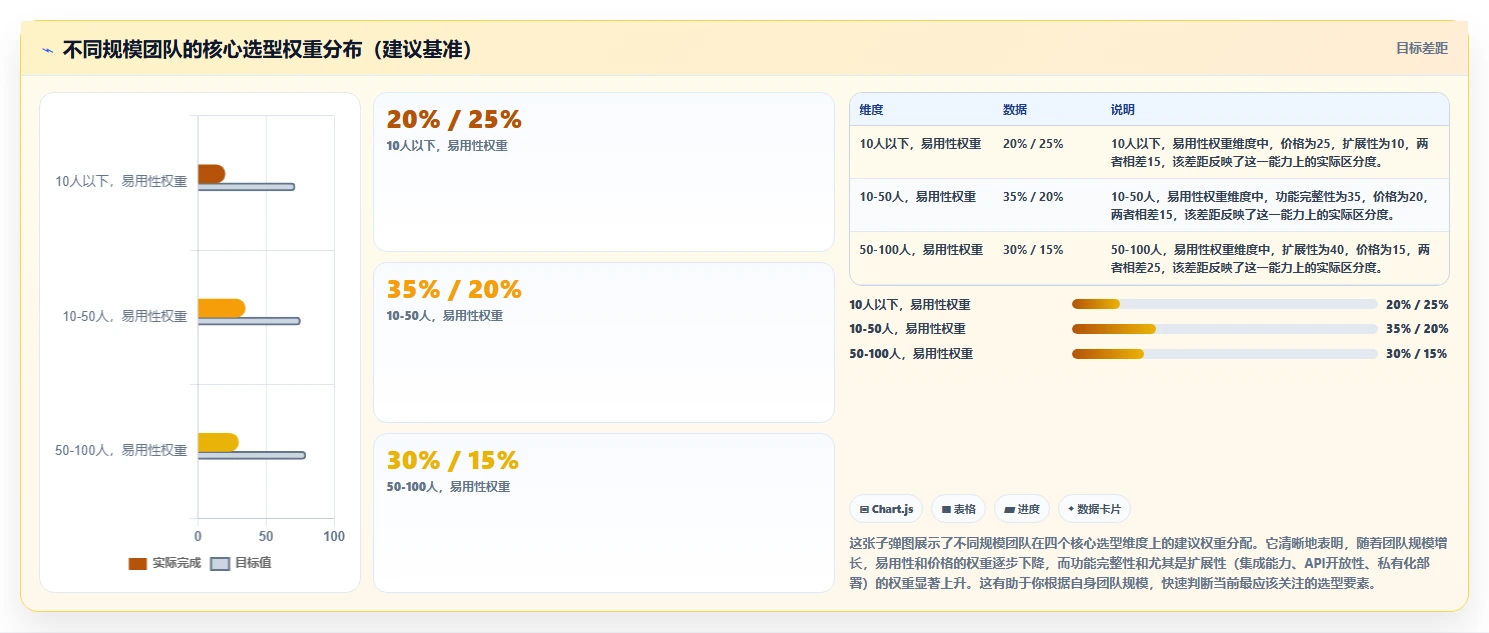Click the 30% / 15% data card
This screenshot has height=633, width=1489.
604,513
